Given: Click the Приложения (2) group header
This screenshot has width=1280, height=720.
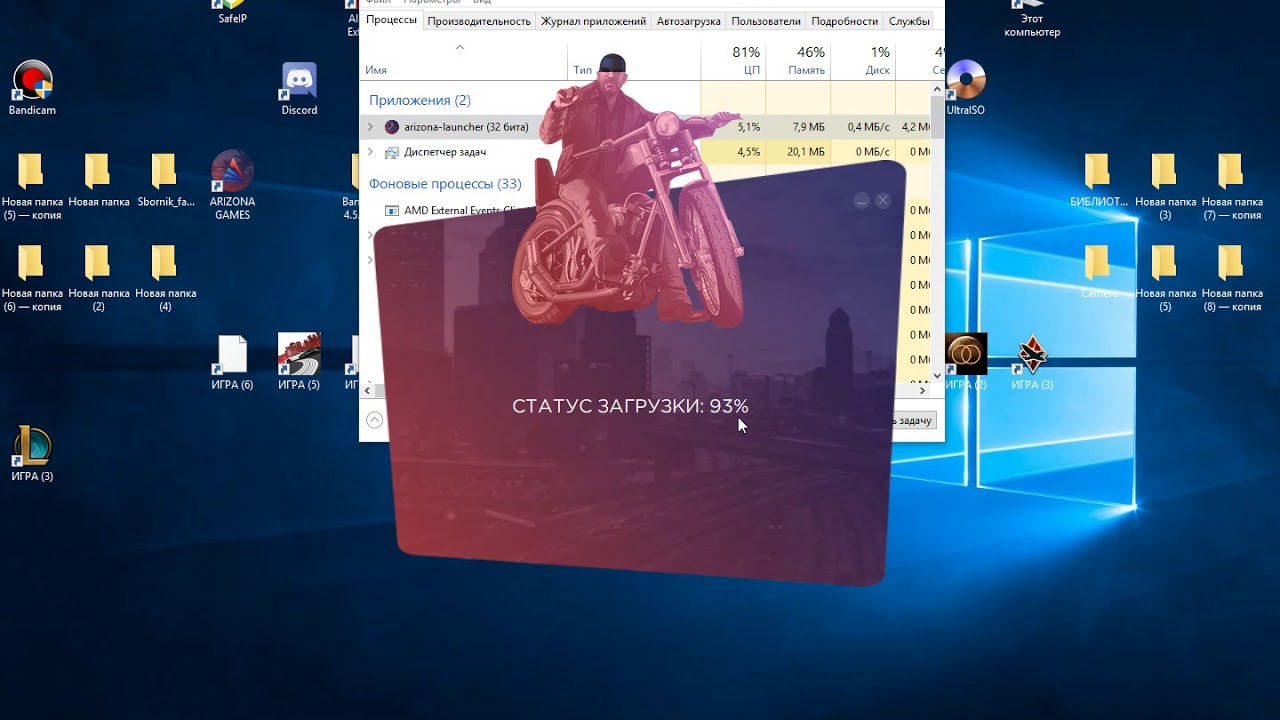Looking at the screenshot, I should pos(420,100).
